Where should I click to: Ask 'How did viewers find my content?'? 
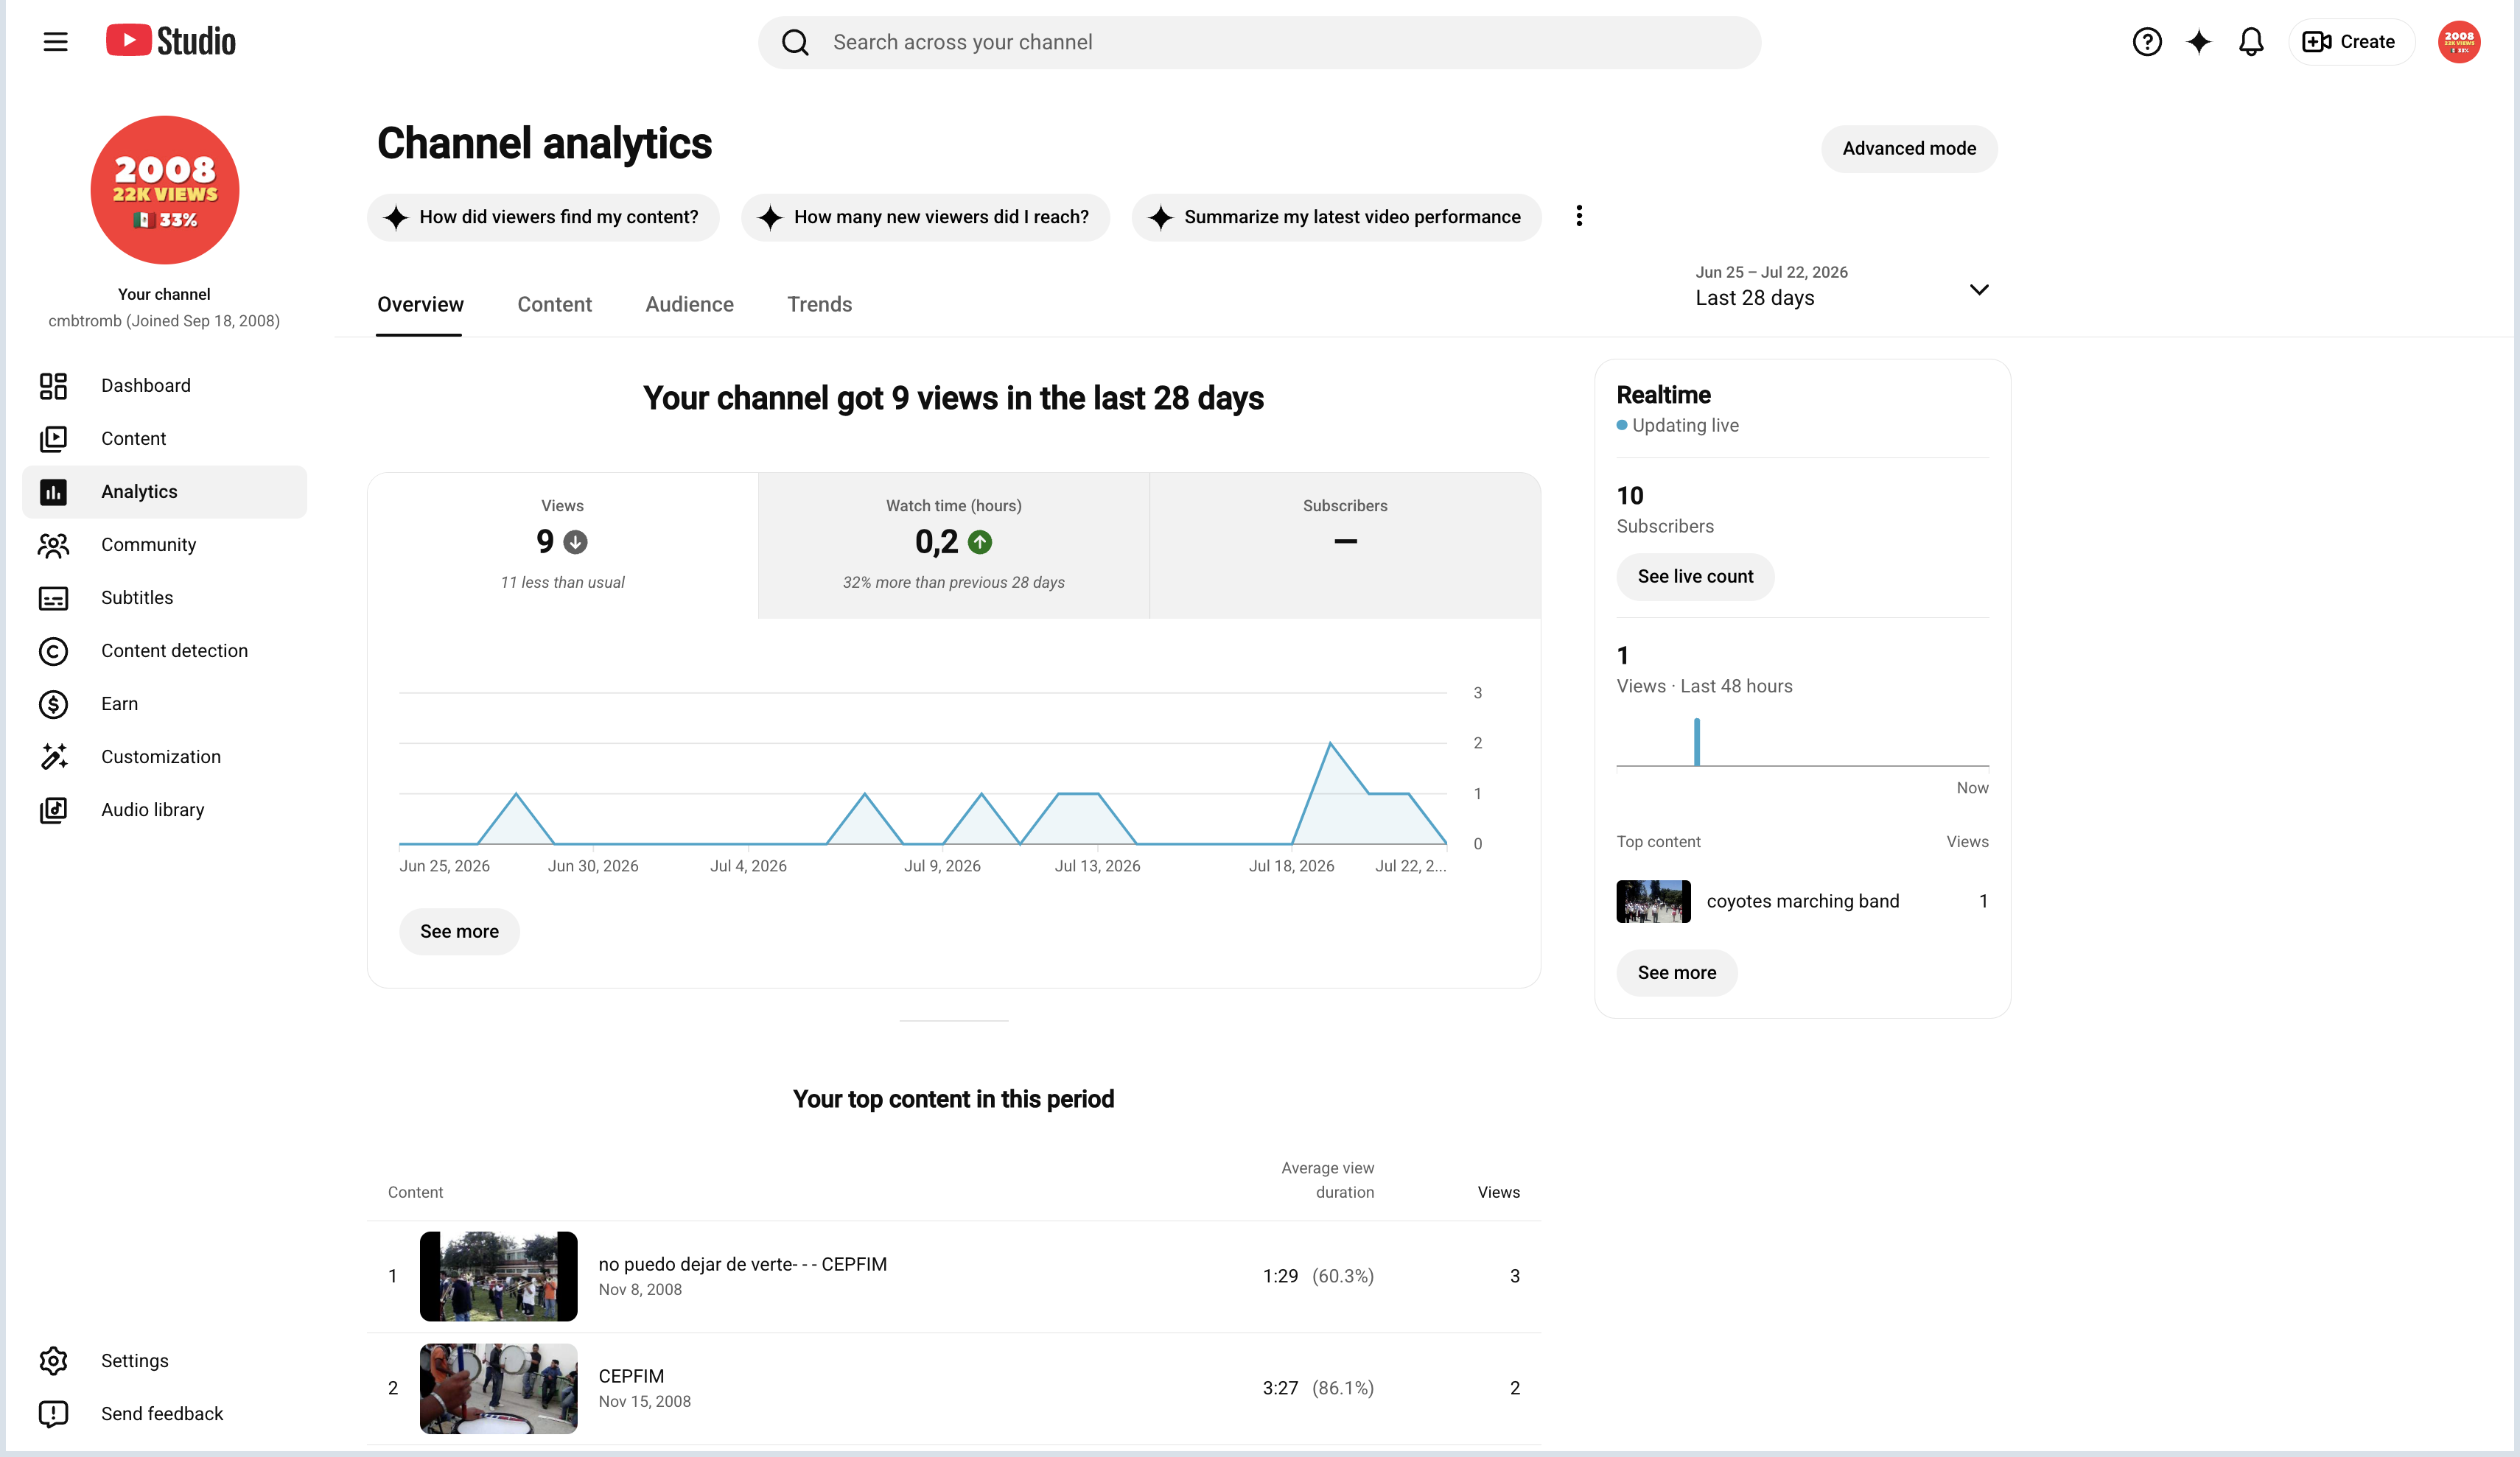point(543,217)
